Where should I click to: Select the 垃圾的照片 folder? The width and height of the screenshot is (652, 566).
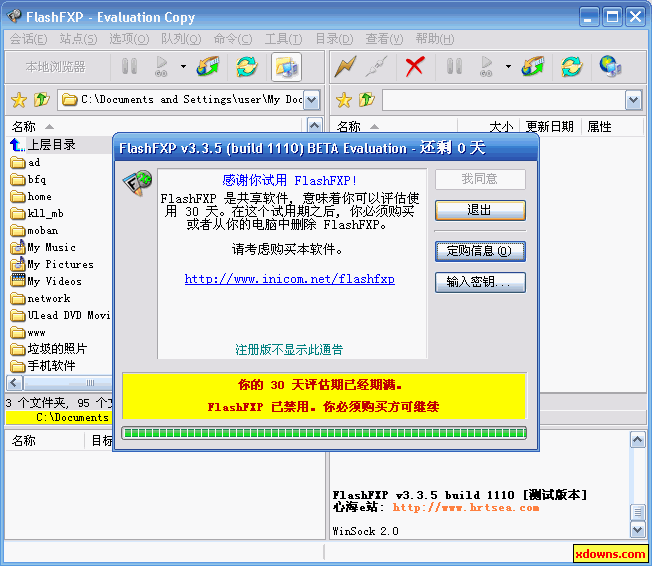49,349
